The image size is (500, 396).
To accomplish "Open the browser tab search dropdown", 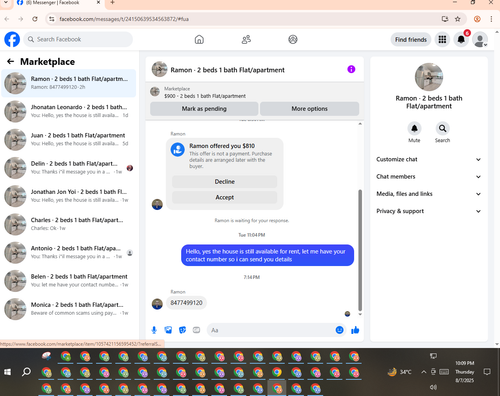I will tap(6, 3).
